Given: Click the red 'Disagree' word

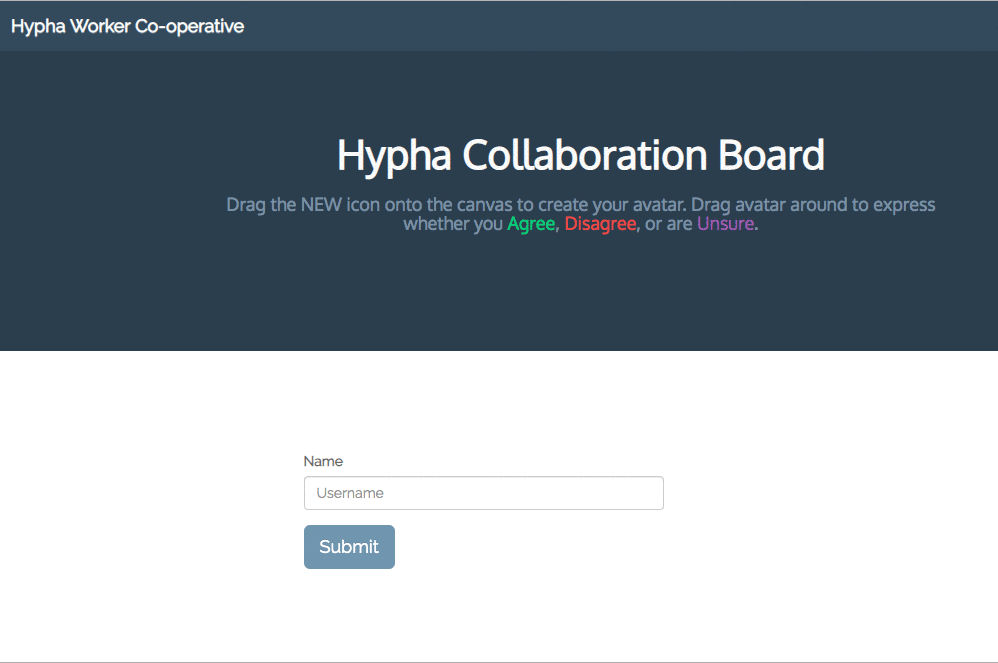Looking at the screenshot, I should [600, 224].
